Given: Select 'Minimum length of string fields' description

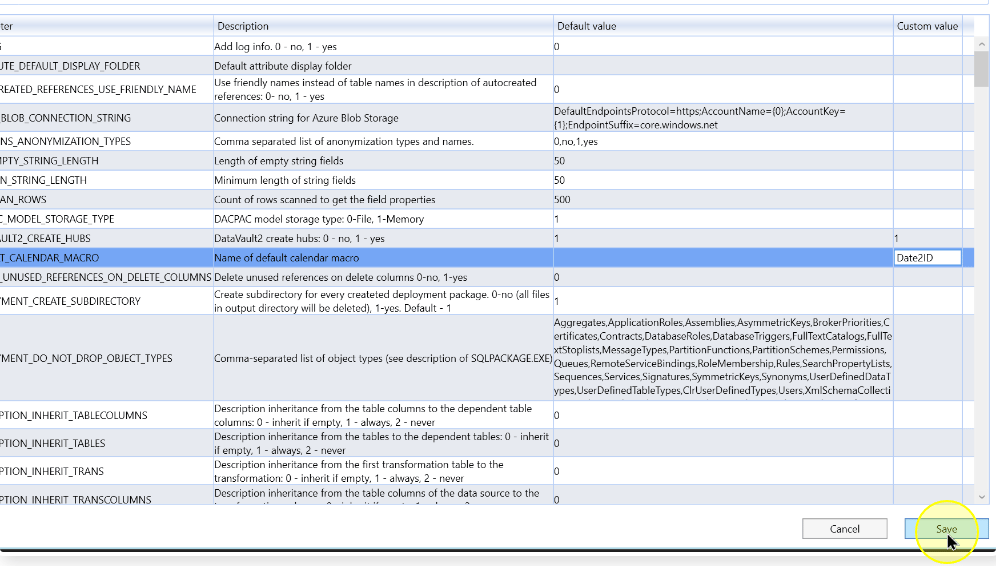Looking at the screenshot, I should (383, 180).
